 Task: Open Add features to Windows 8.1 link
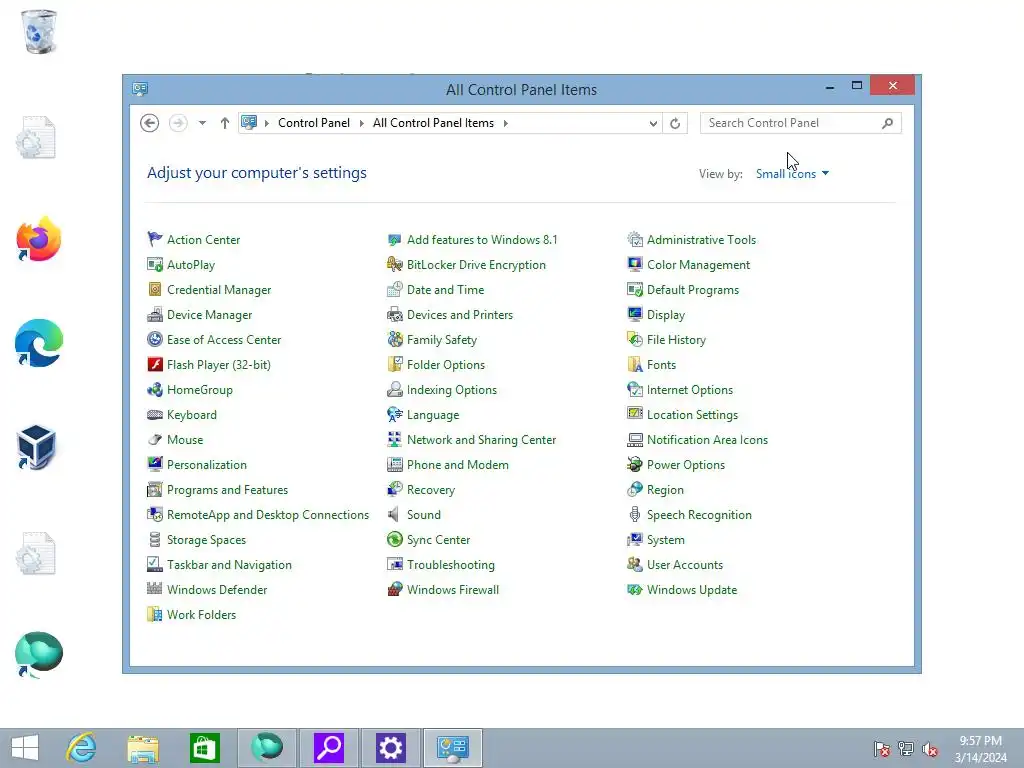pyautogui.click(x=482, y=240)
